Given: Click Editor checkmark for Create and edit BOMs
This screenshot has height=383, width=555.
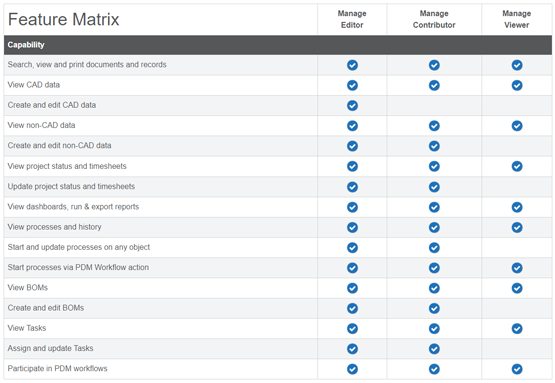Looking at the screenshot, I should (352, 308).
